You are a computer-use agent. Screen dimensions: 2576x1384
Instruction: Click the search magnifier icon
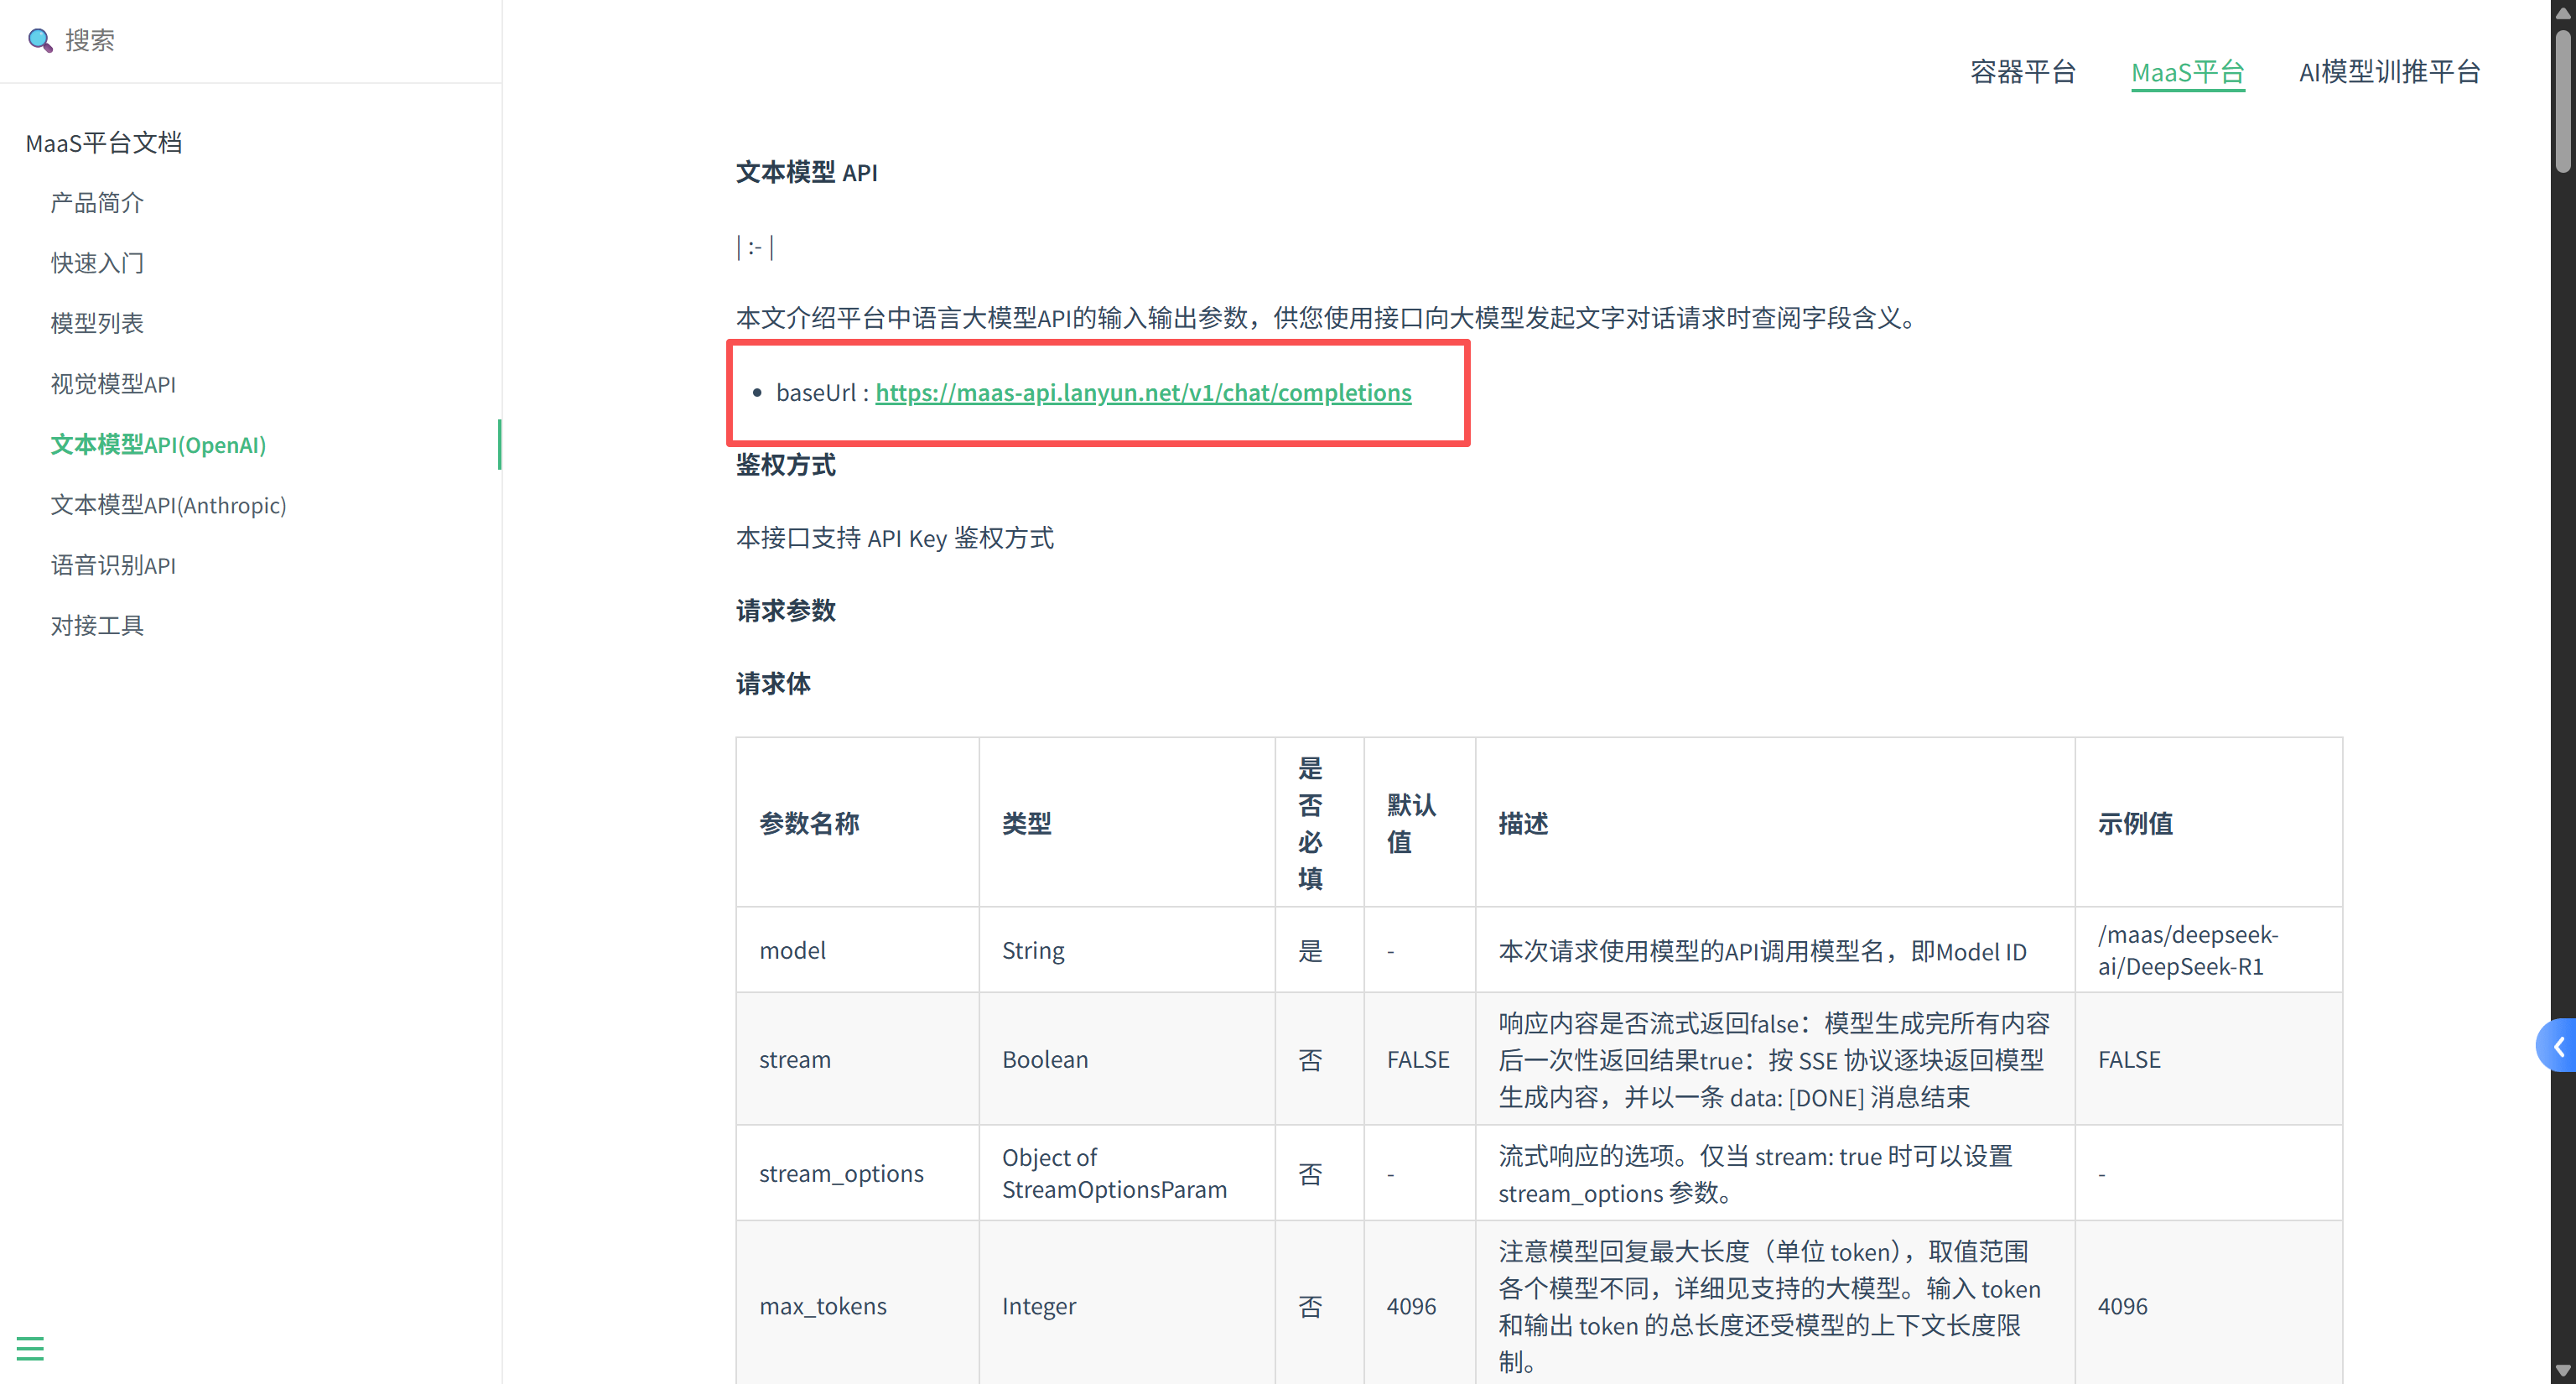coord(39,40)
